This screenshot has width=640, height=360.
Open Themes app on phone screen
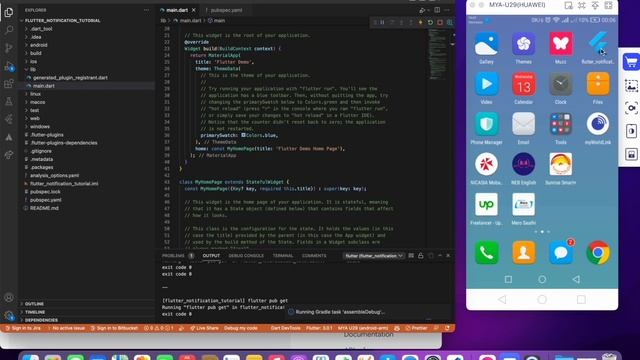pyautogui.click(x=523, y=48)
